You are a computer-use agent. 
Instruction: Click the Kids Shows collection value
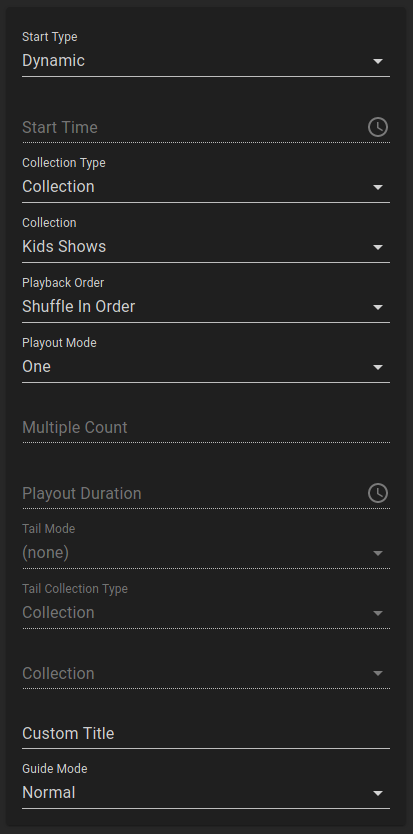pyautogui.click(x=64, y=247)
